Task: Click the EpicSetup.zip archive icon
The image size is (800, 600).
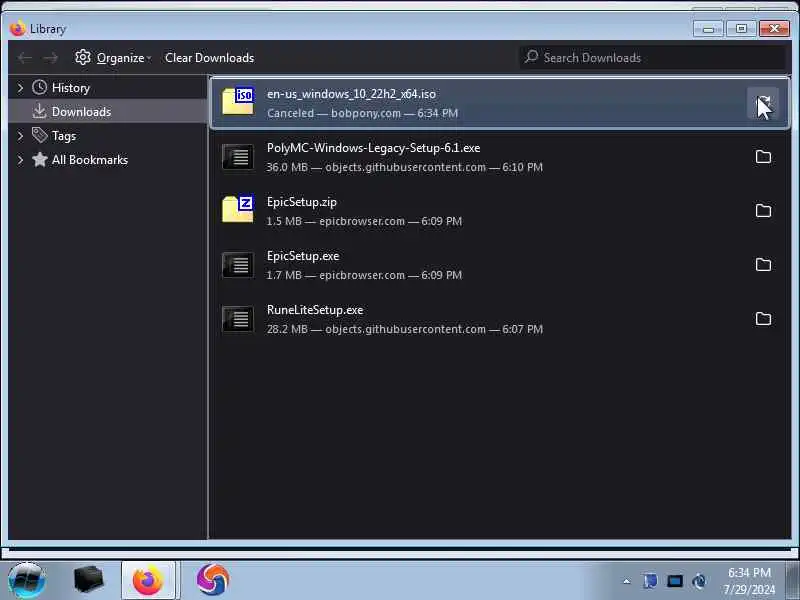Action: (x=238, y=209)
